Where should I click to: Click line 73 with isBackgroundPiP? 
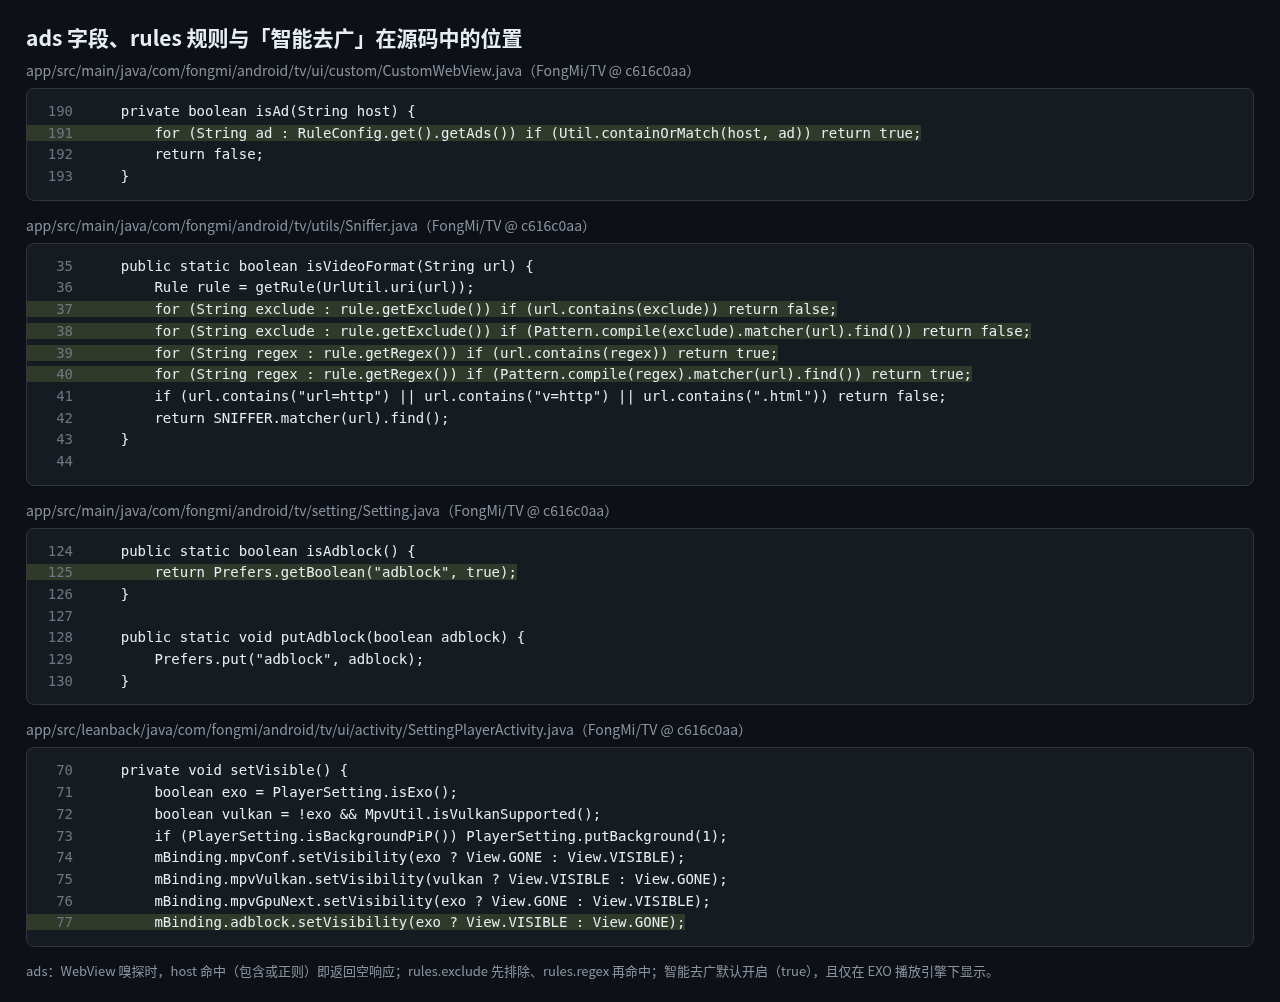pyautogui.click(x=440, y=836)
